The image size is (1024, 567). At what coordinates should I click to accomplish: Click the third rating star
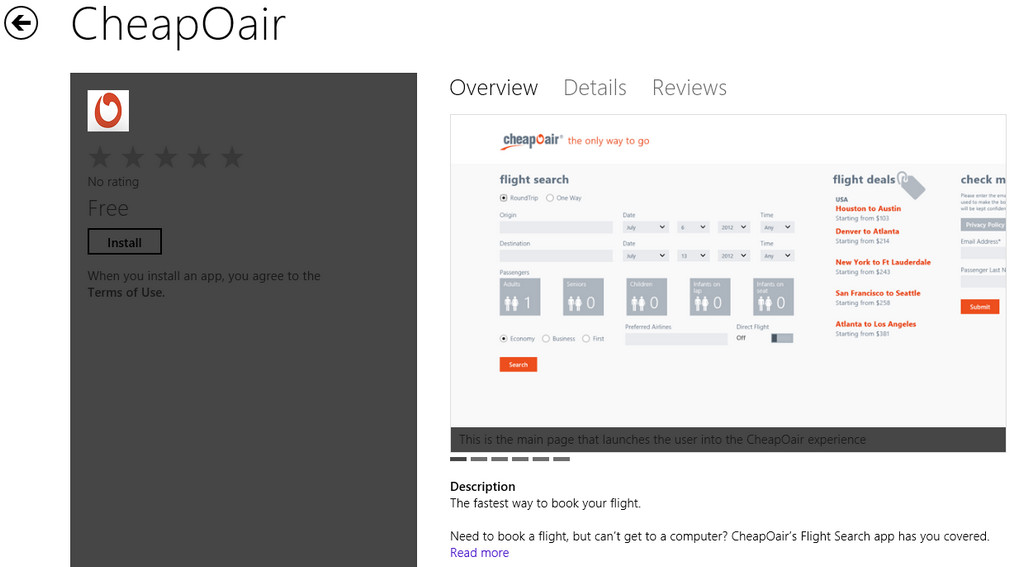(166, 157)
